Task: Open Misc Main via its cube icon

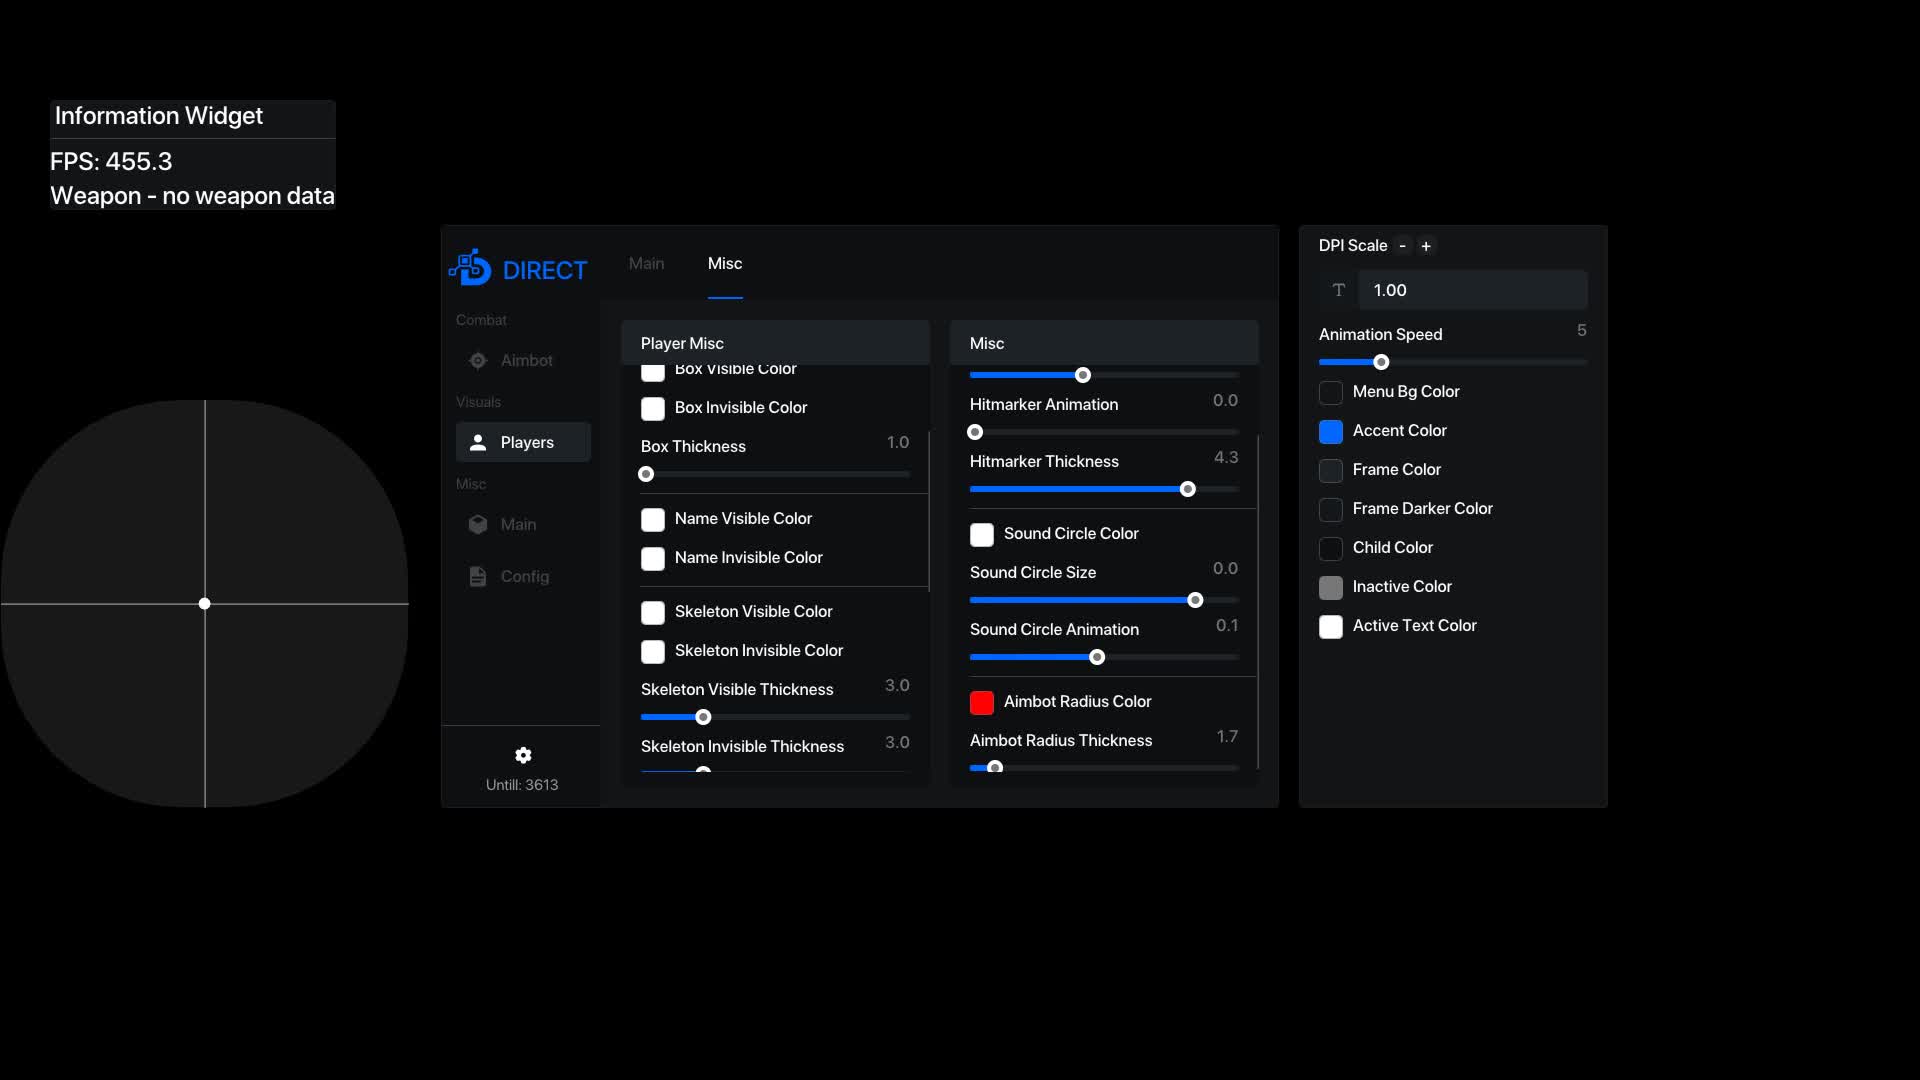Action: pos(478,524)
